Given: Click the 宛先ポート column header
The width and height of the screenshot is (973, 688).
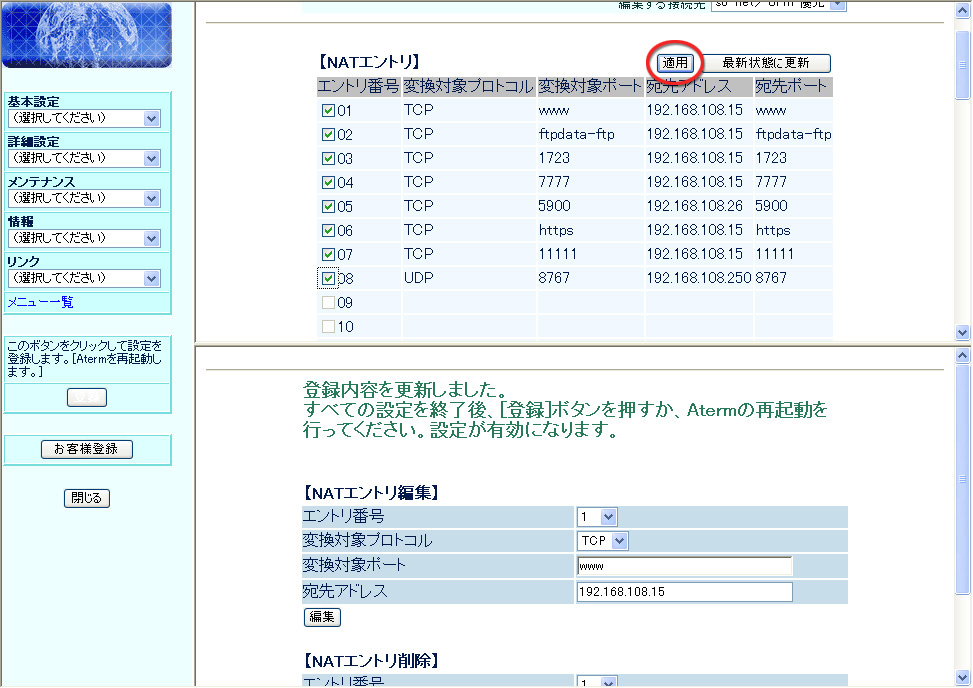Looking at the screenshot, I should tap(792, 86).
